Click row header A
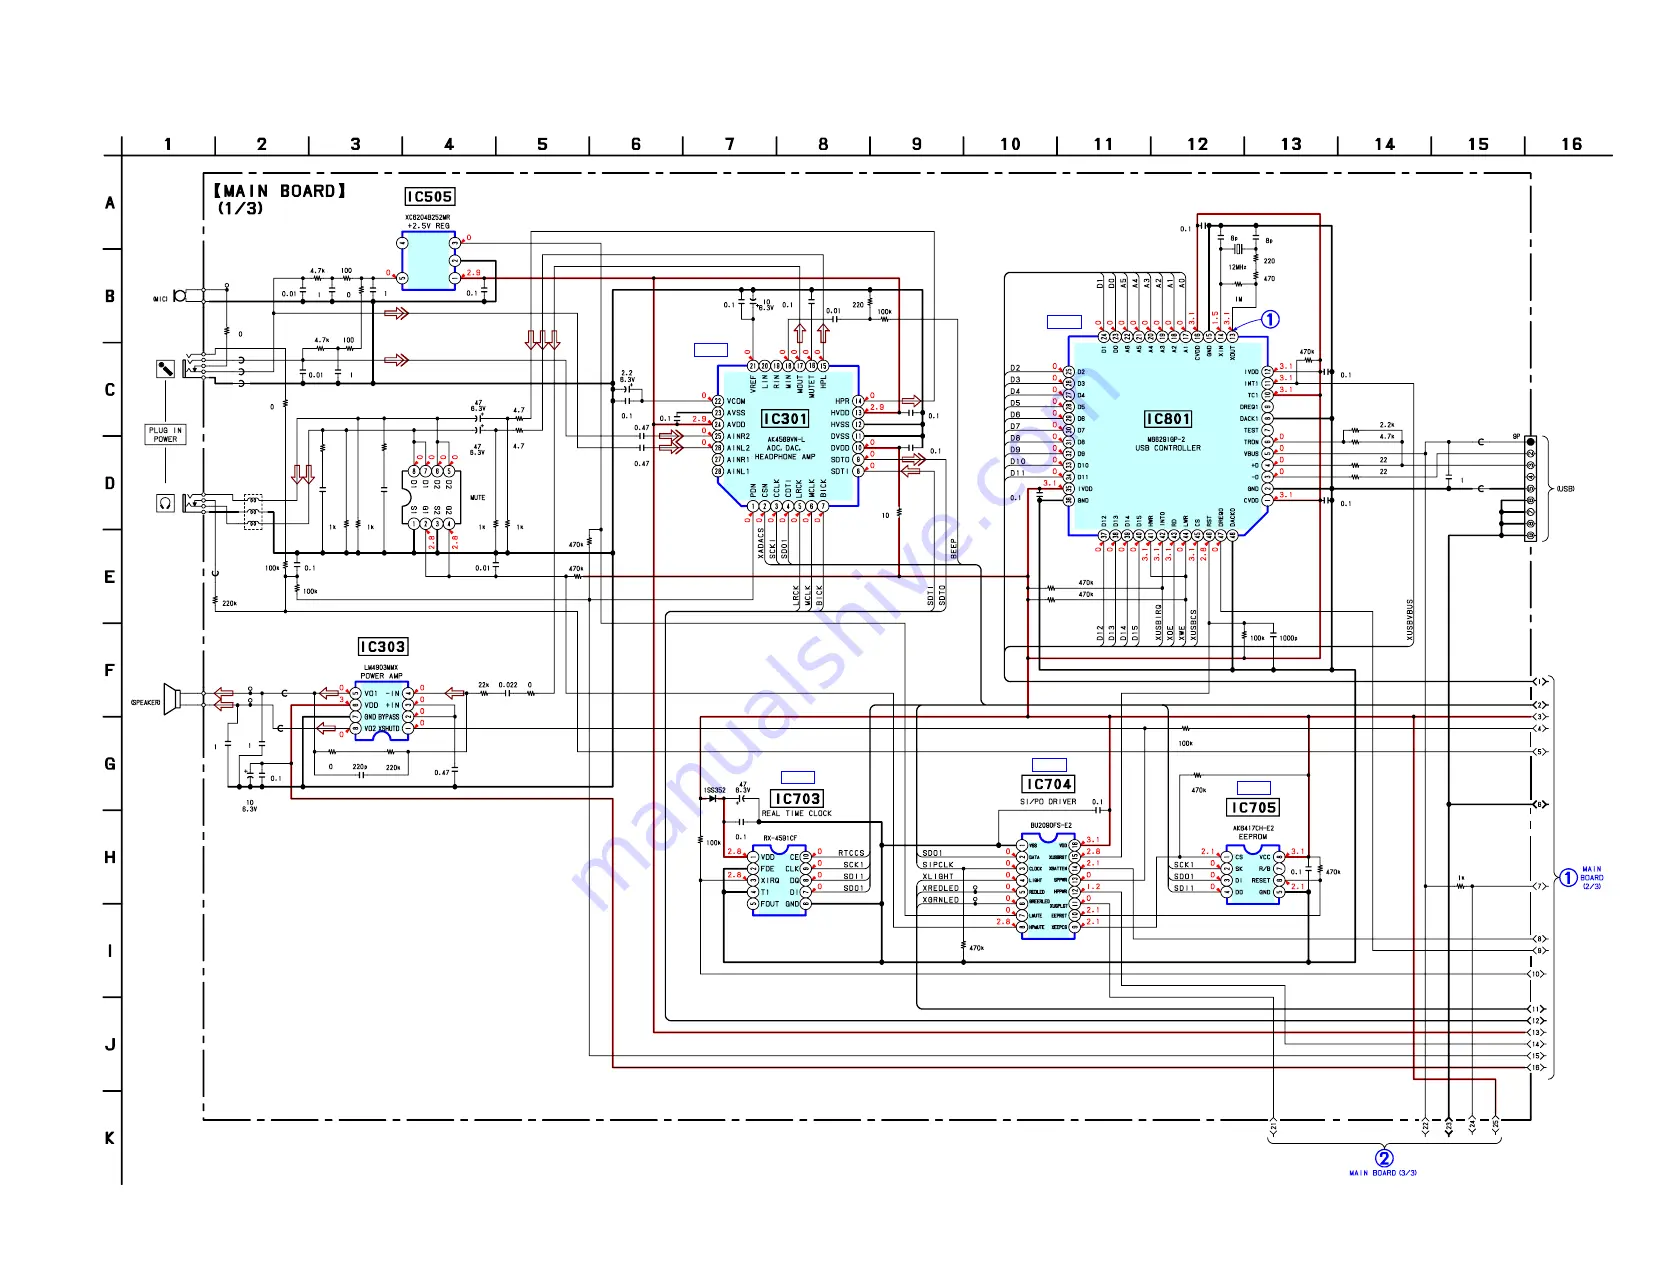The height and width of the screenshot is (1263, 1680). point(110,203)
